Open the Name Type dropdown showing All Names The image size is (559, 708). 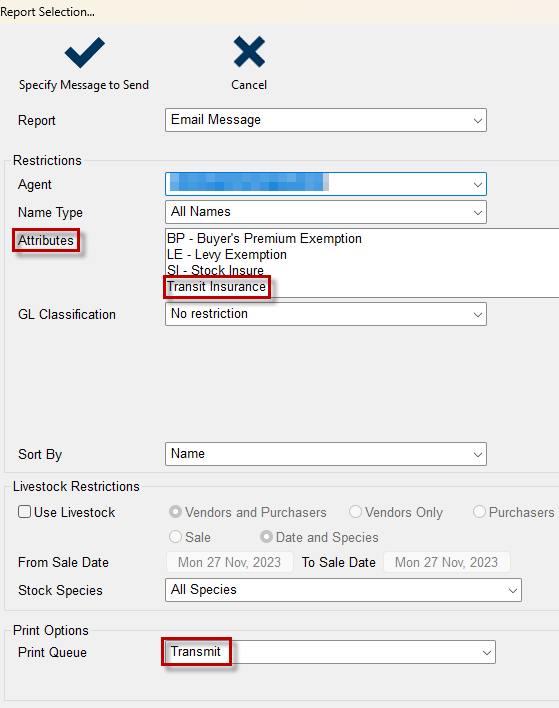(x=326, y=212)
